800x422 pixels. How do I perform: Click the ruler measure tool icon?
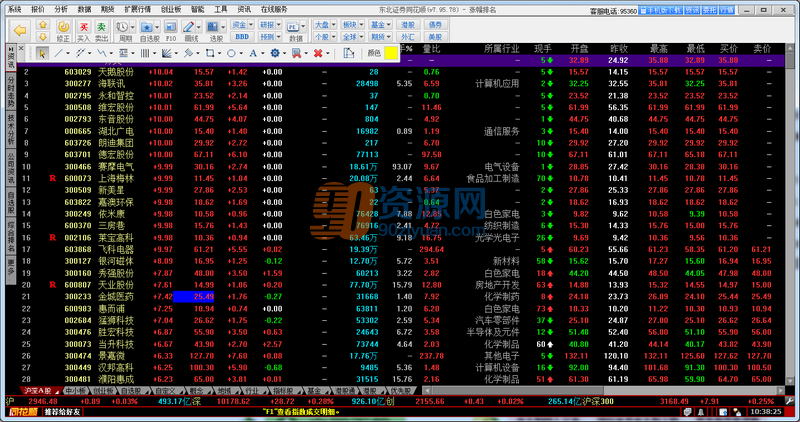348,53
